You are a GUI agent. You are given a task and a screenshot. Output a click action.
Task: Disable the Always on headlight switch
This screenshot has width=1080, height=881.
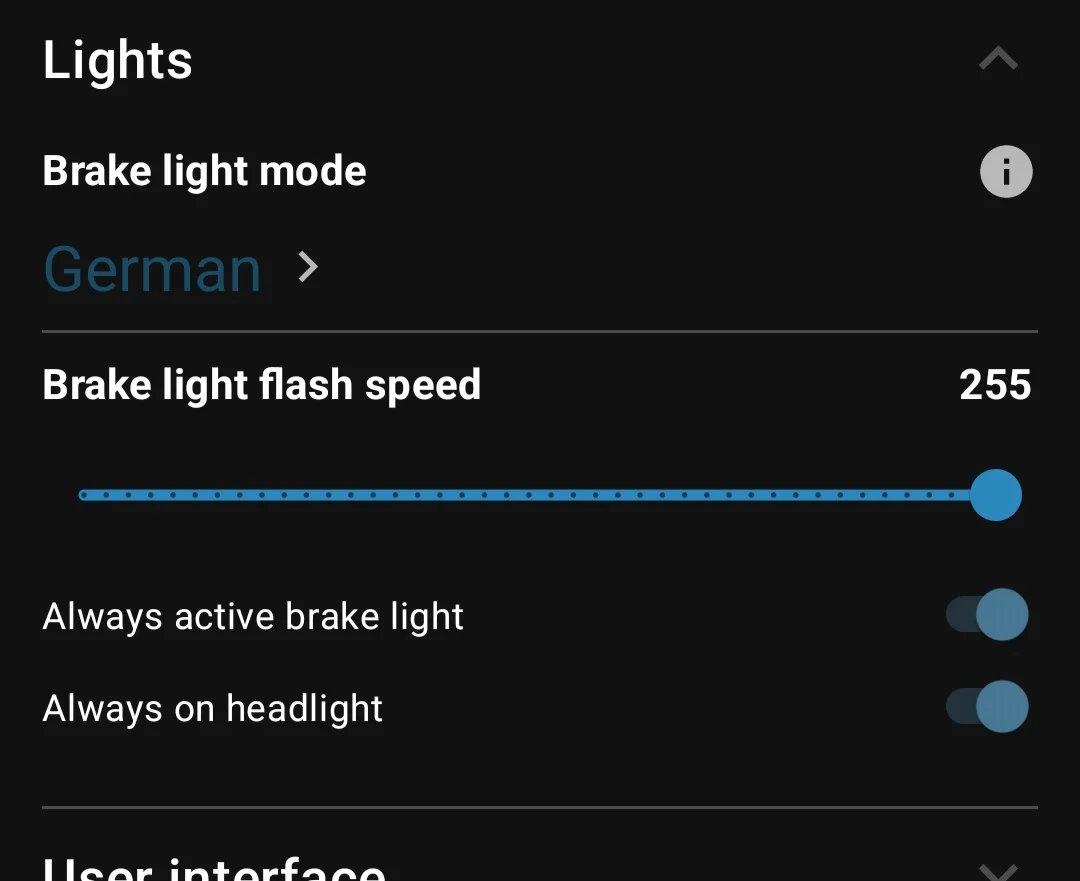(x=988, y=707)
